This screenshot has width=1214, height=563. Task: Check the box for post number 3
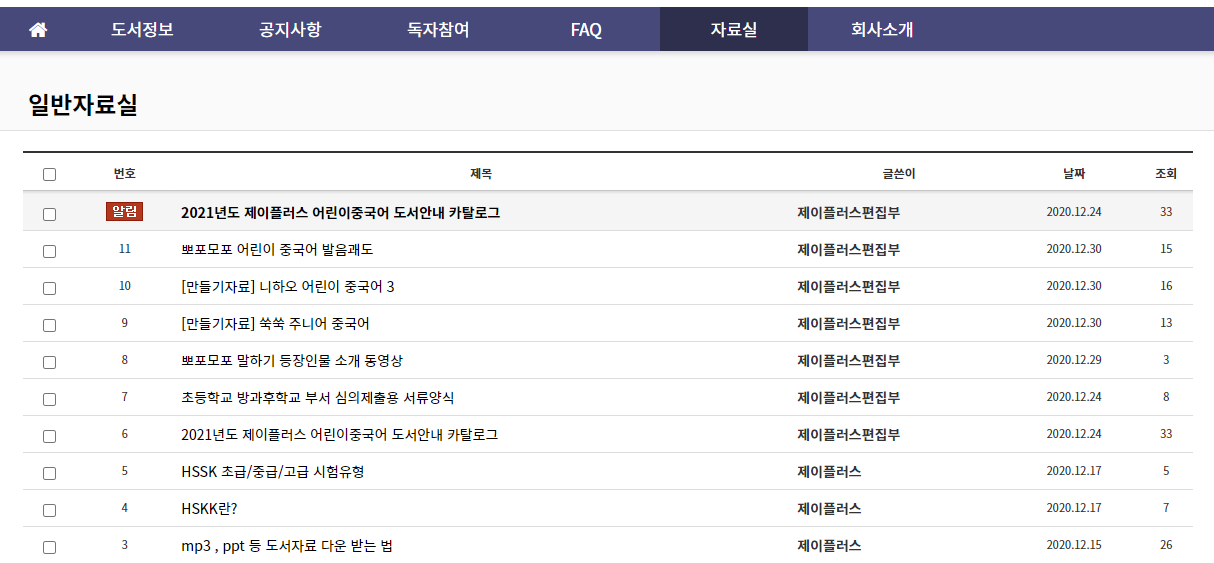49,547
